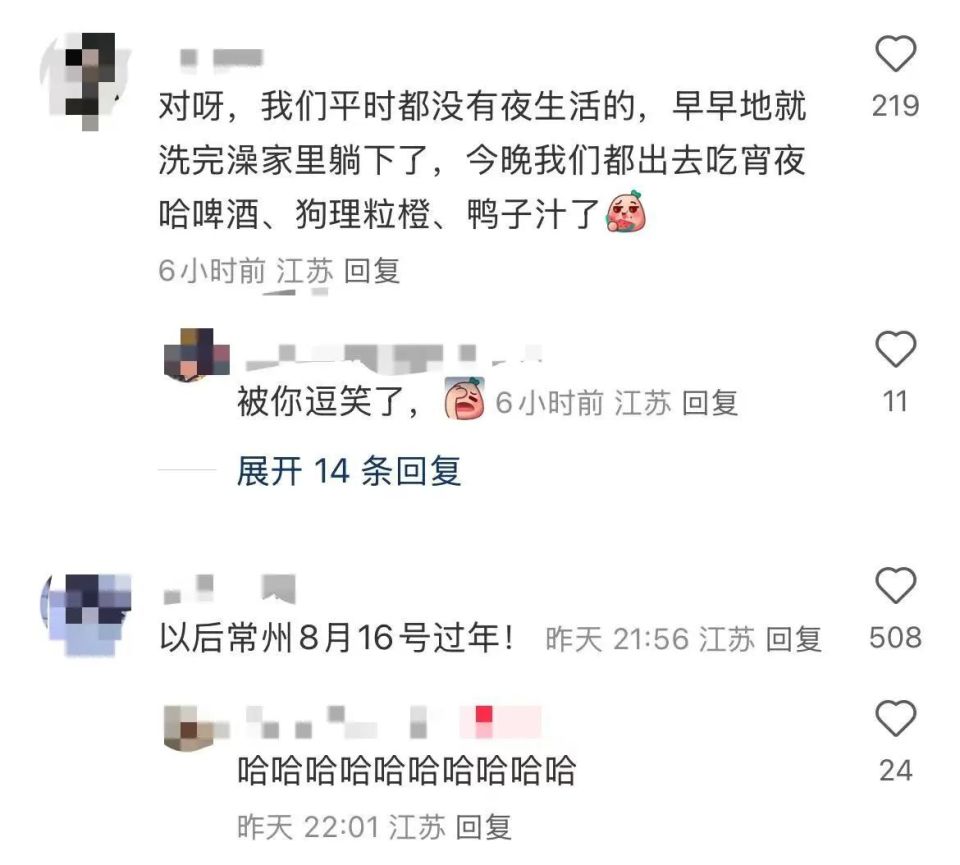The image size is (960, 865).
Task: Tap the laughing-crying emoji in reply
Action: (x=465, y=399)
